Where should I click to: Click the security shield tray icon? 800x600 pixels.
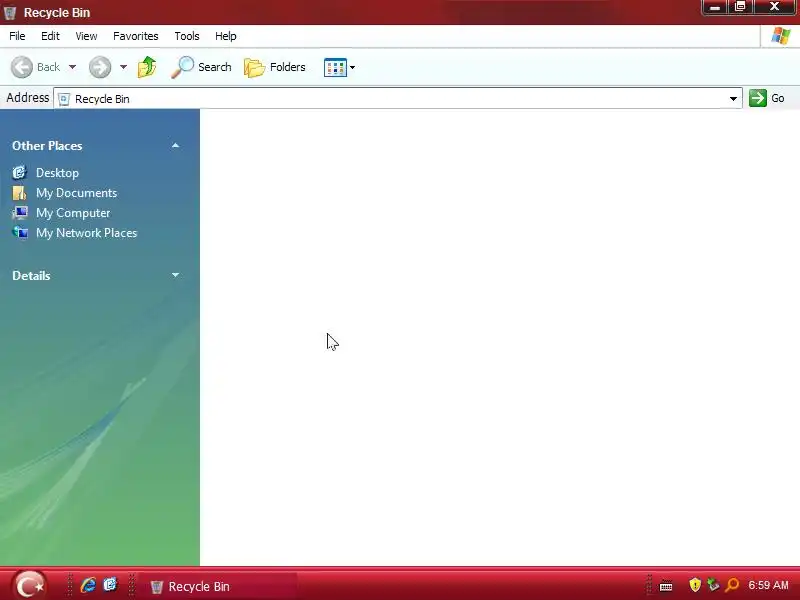point(694,585)
